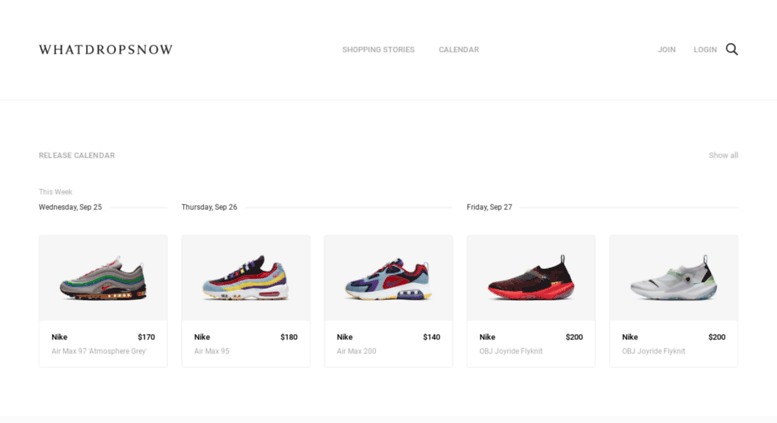Click the $140 price on Air Max 200
The height and width of the screenshot is (423, 777).
coord(432,337)
